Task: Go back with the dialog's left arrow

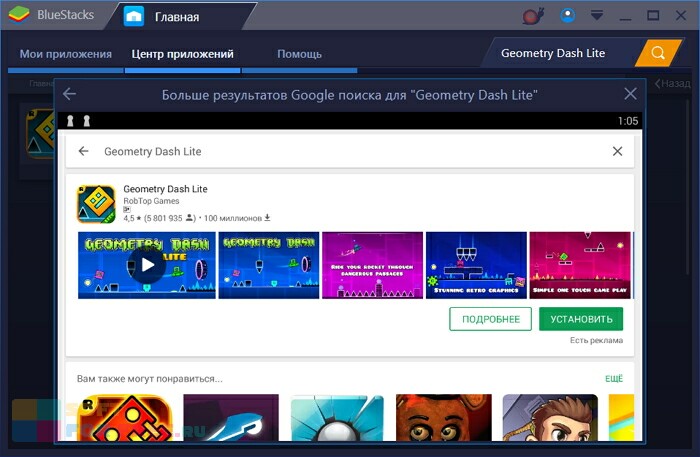Action: [x=69, y=94]
